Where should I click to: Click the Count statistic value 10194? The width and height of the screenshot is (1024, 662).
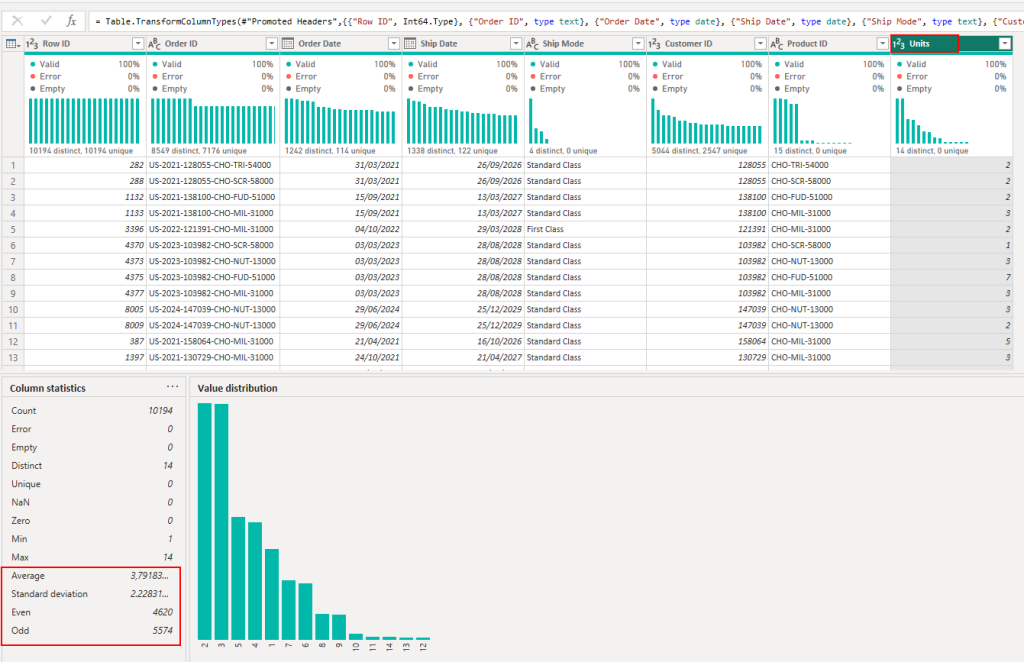tap(161, 411)
